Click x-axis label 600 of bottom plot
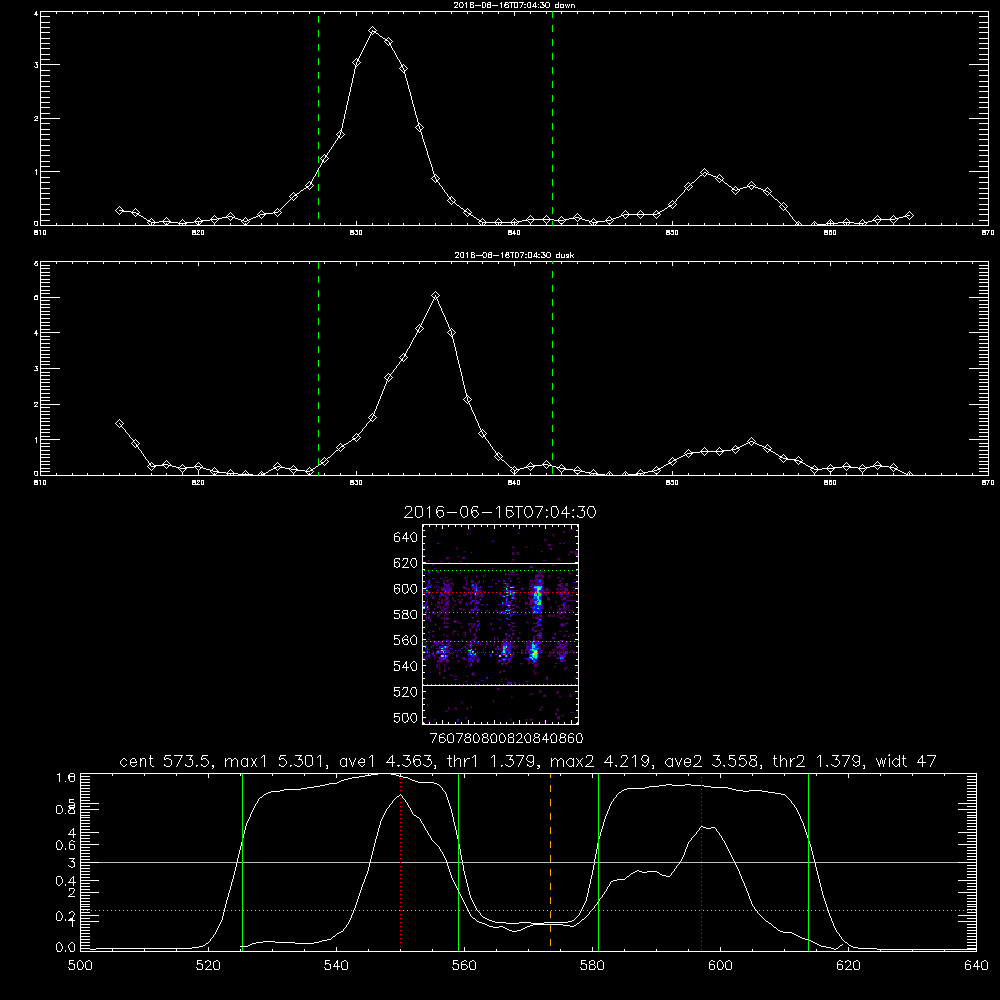Viewport: 1000px width, 1000px height. click(x=720, y=966)
